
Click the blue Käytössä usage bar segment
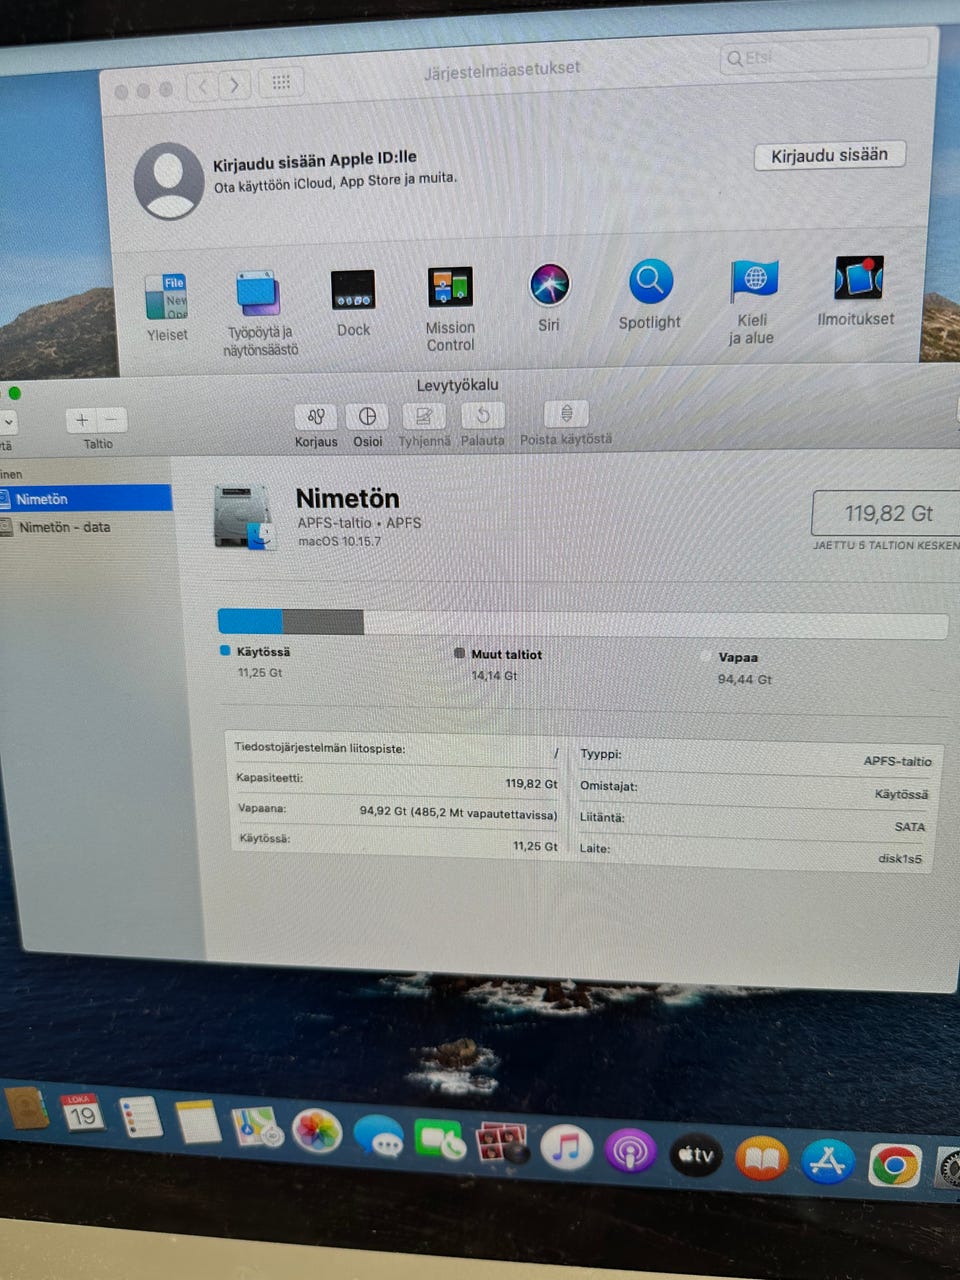pos(250,622)
